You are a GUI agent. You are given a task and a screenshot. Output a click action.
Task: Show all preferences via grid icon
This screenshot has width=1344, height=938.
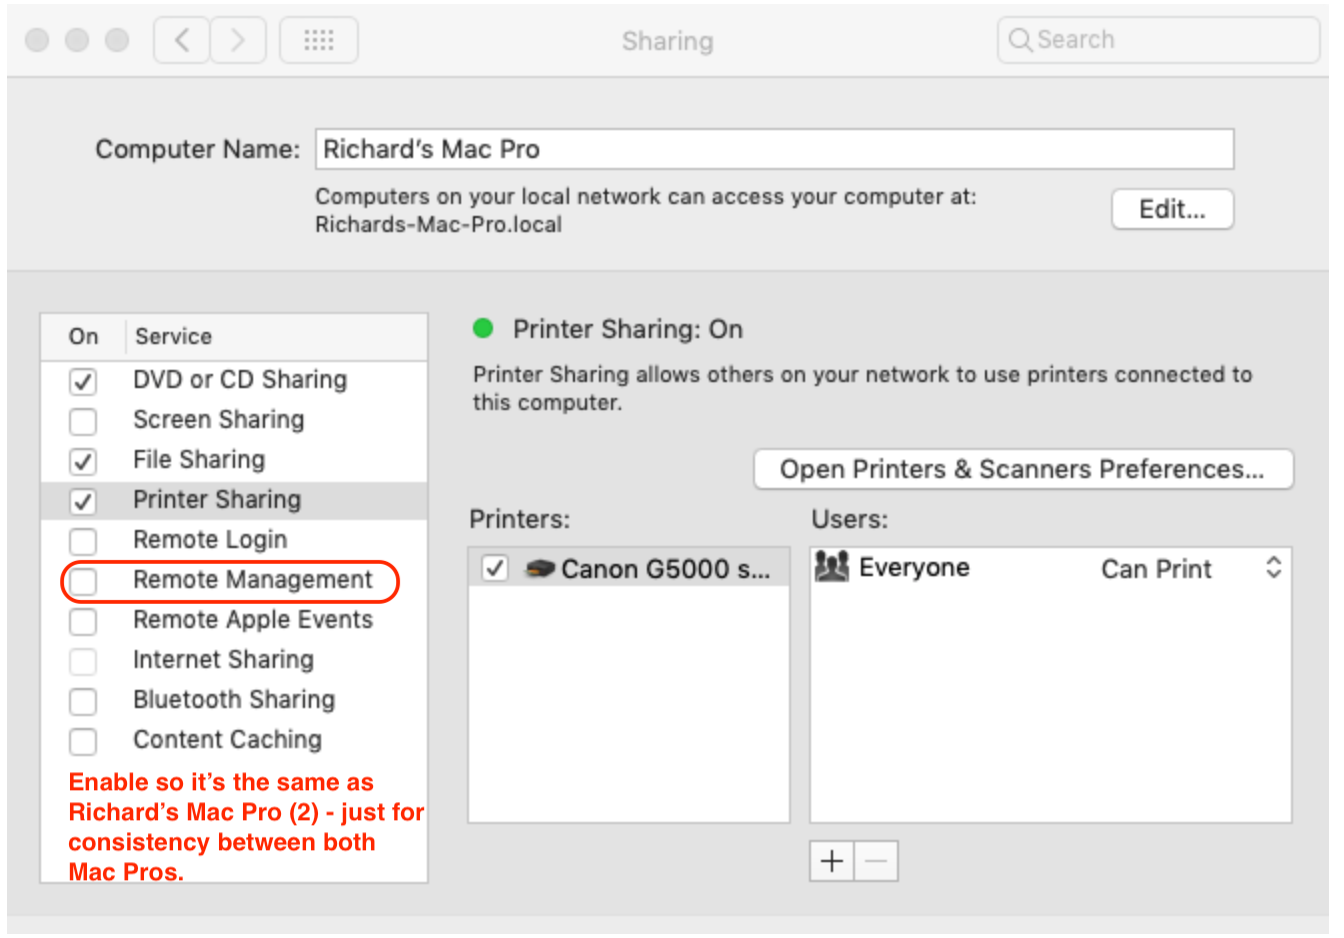pos(319,40)
